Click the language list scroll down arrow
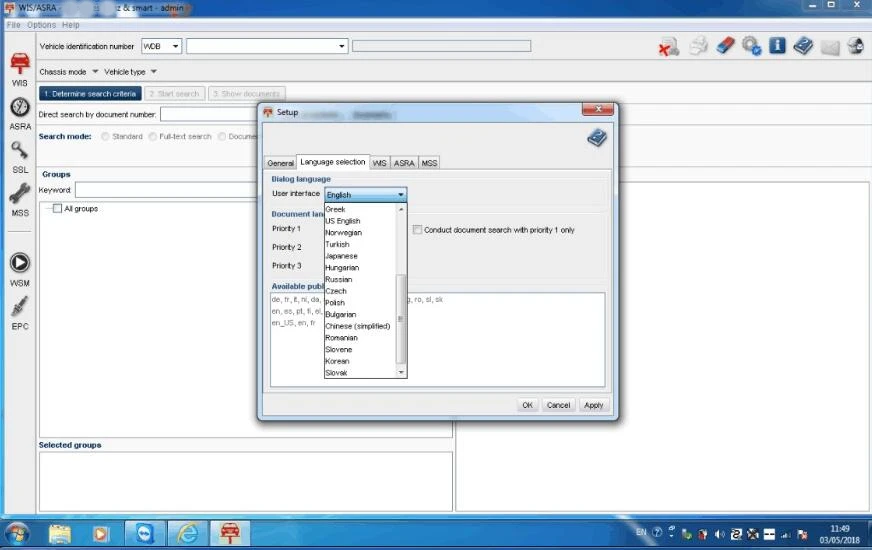The width and height of the screenshot is (872, 550). click(401, 373)
